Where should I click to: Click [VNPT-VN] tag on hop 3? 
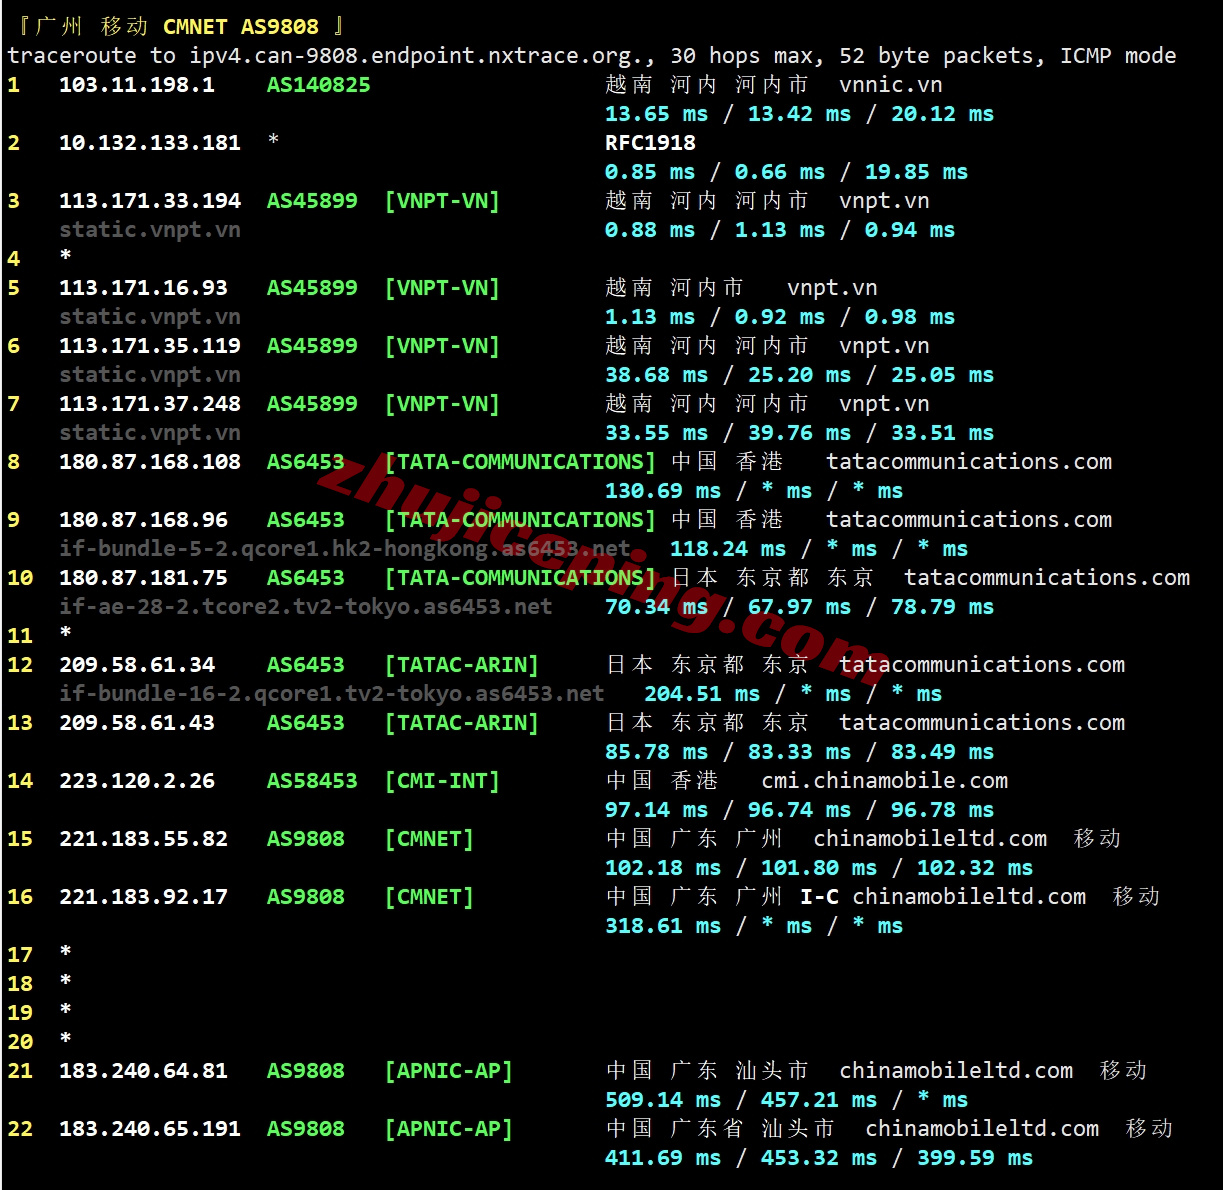[x=442, y=201]
